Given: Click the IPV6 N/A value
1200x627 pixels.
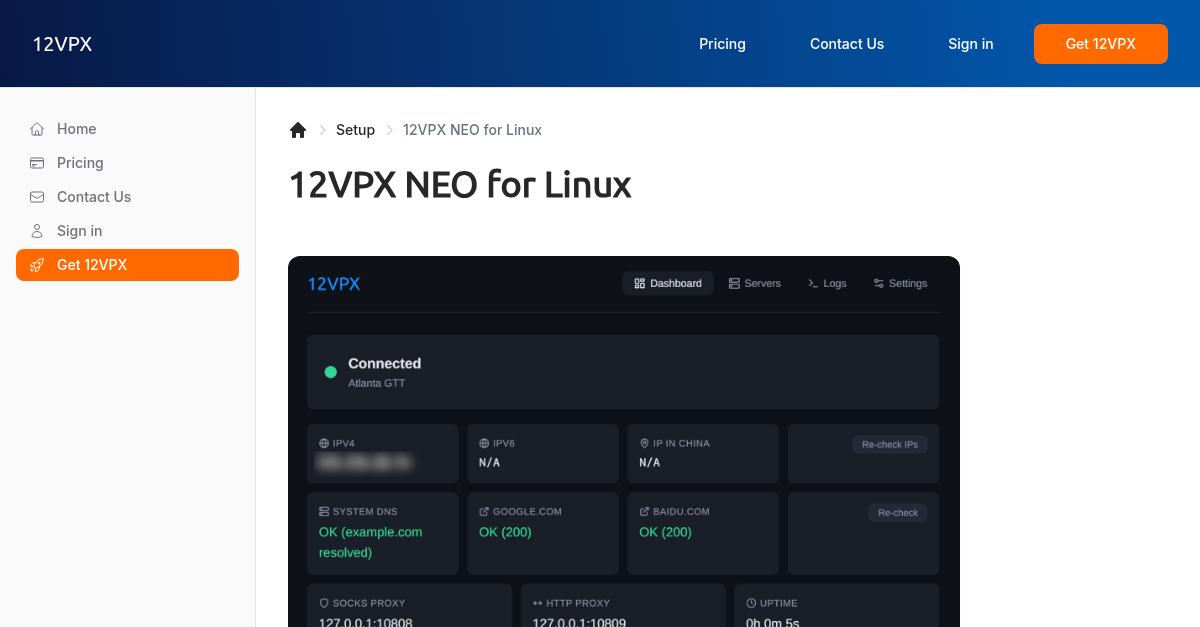Looking at the screenshot, I should tap(490, 463).
